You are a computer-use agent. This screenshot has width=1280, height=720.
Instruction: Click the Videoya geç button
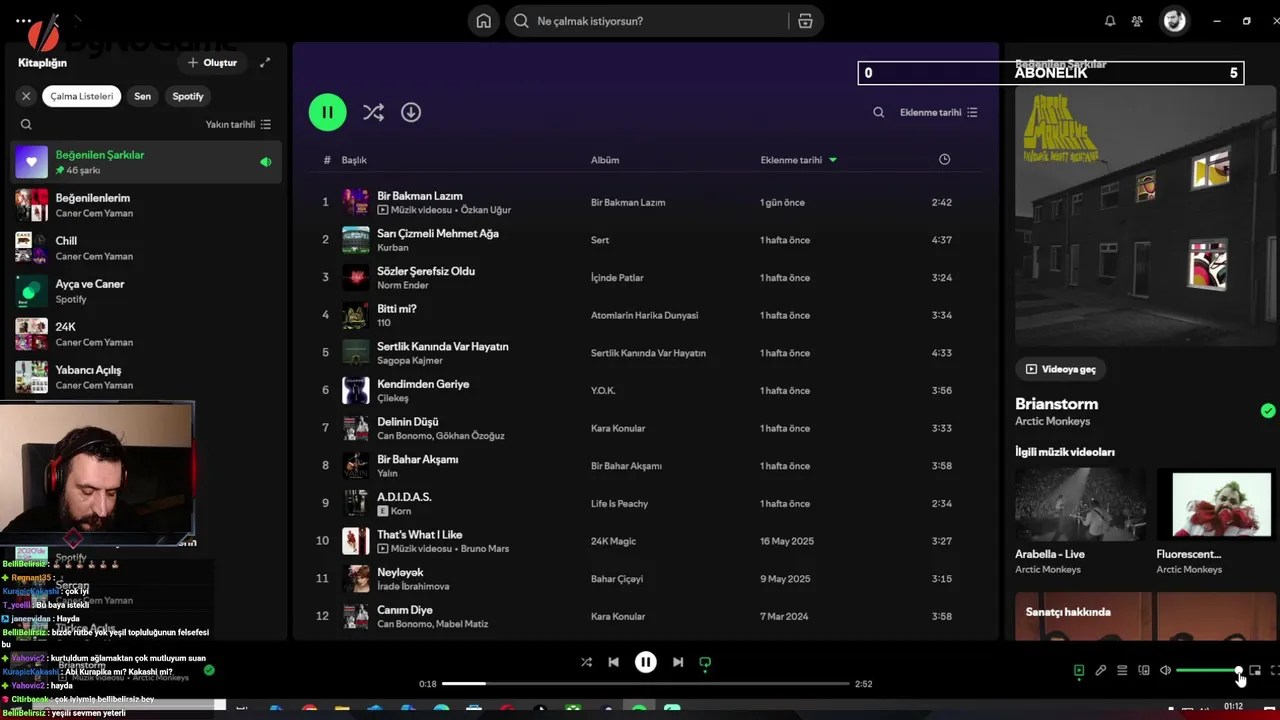point(1060,369)
